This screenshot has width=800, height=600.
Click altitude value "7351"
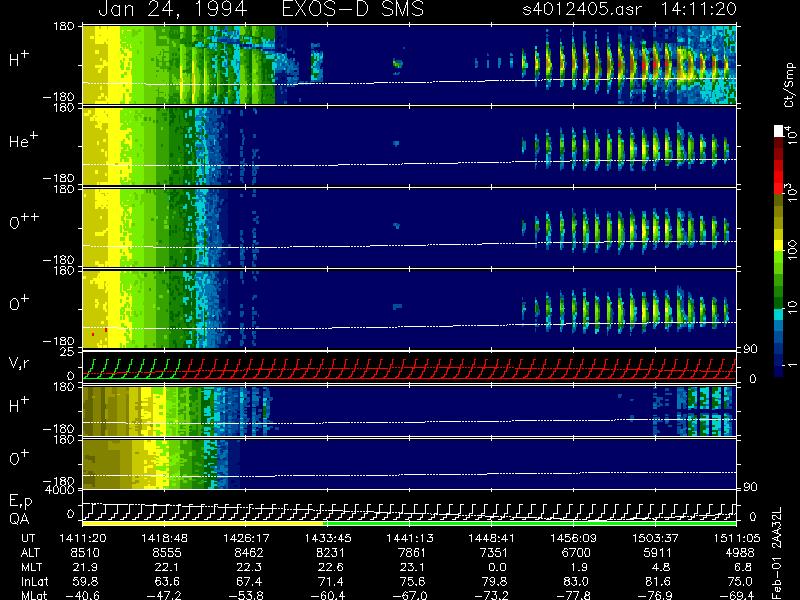click(x=494, y=553)
